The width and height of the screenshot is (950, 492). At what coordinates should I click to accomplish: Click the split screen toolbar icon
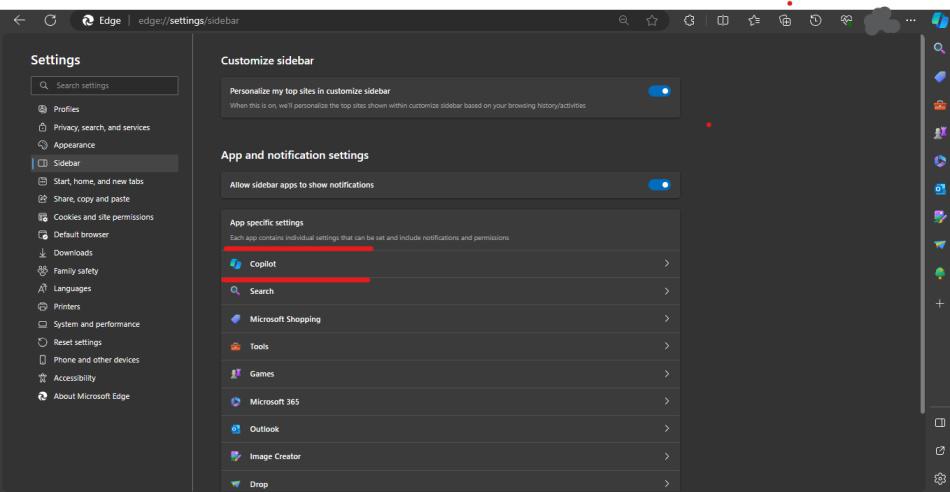pos(723,20)
